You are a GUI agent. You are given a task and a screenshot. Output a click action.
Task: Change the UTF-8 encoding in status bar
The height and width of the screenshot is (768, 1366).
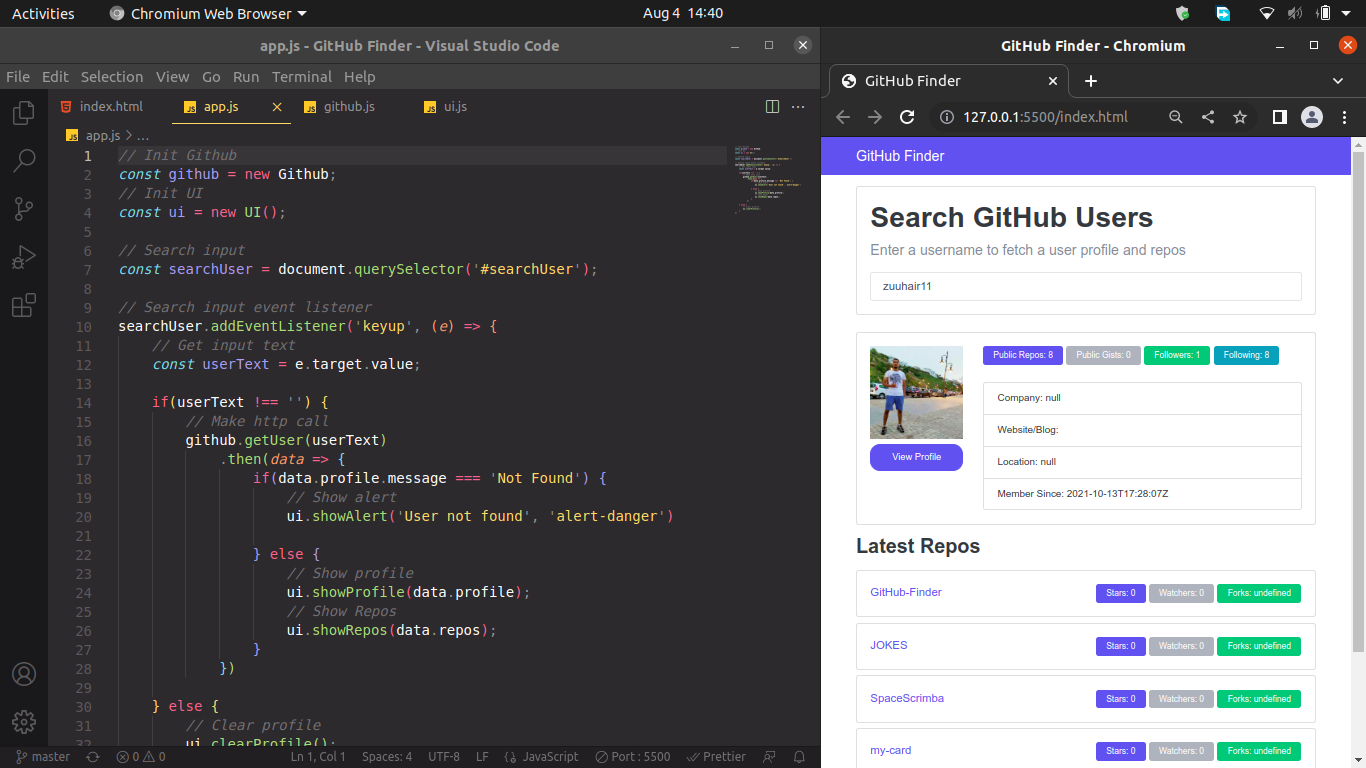point(444,757)
